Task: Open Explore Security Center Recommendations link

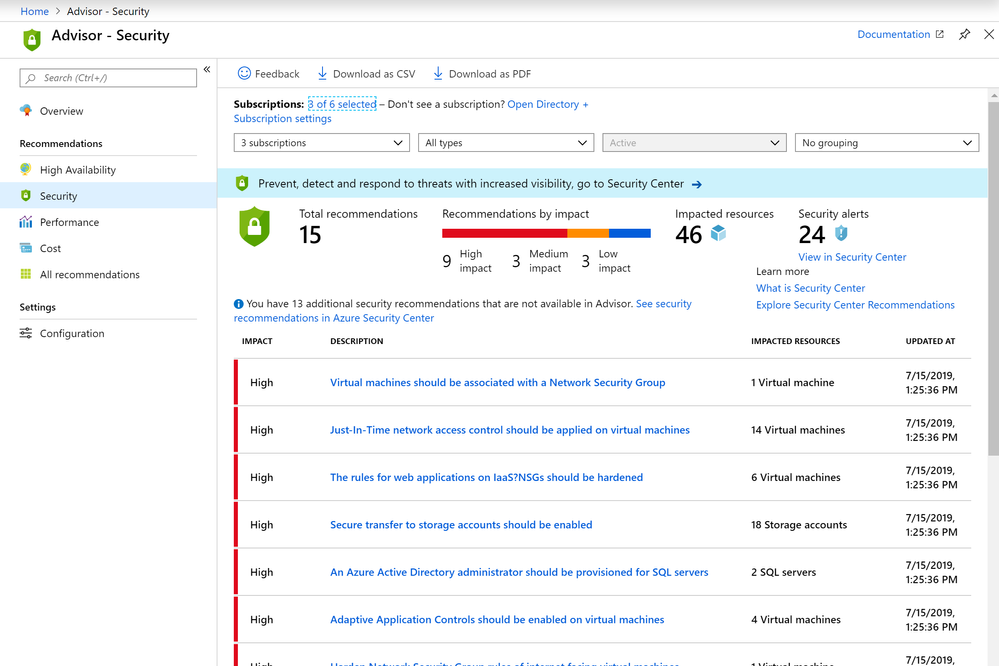Action: point(855,305)
